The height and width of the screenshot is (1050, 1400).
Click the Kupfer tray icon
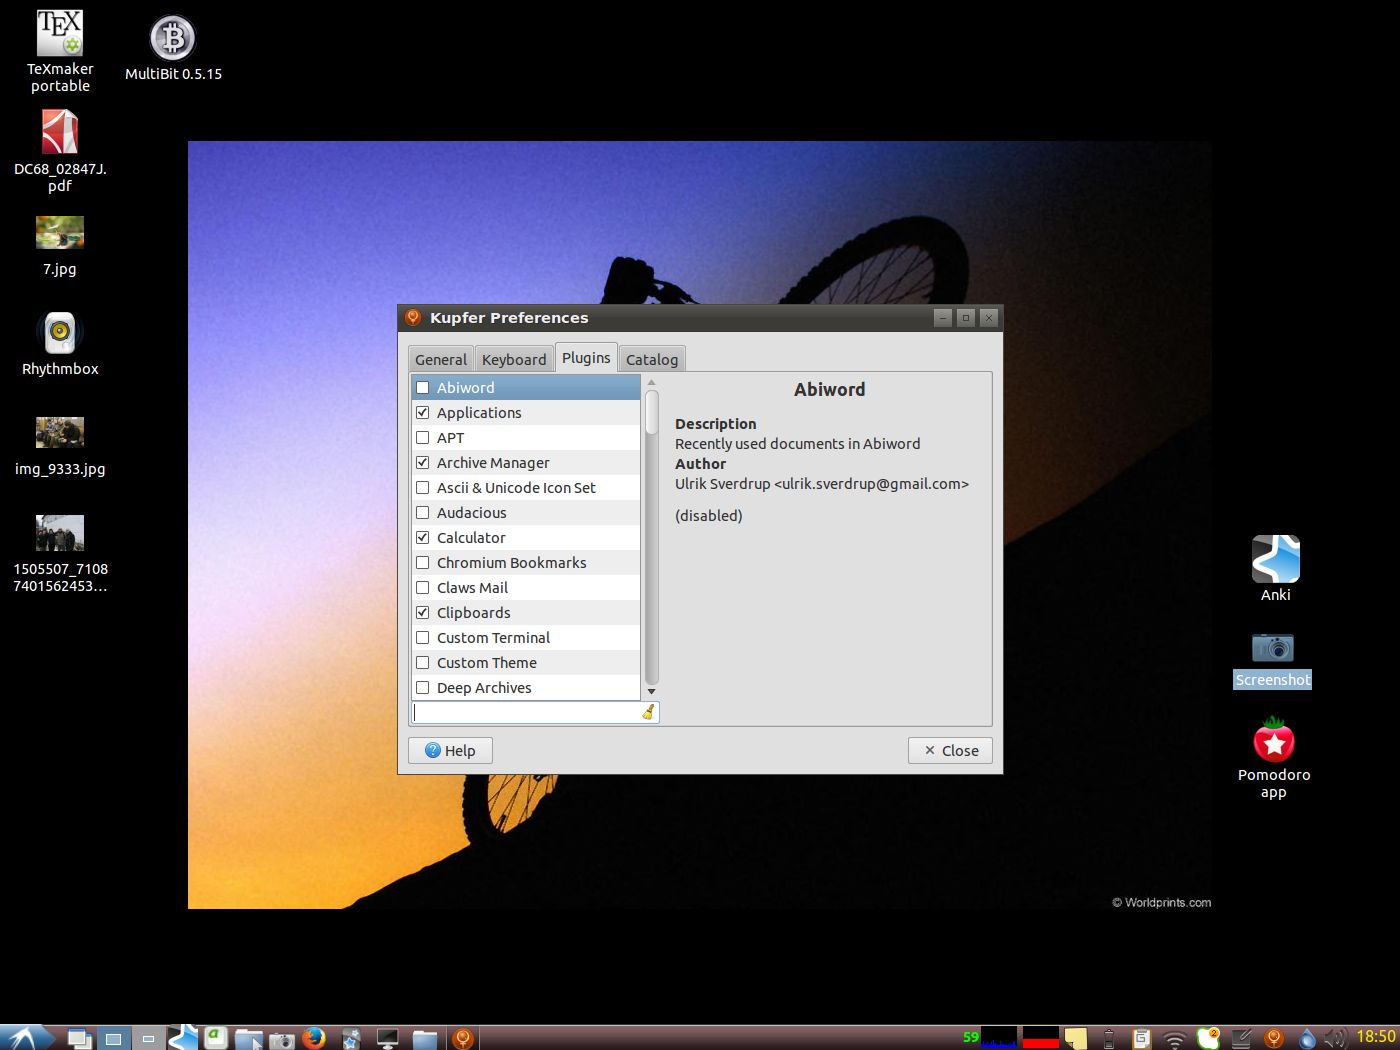pyautogui.click(x=1274, y=1039)
